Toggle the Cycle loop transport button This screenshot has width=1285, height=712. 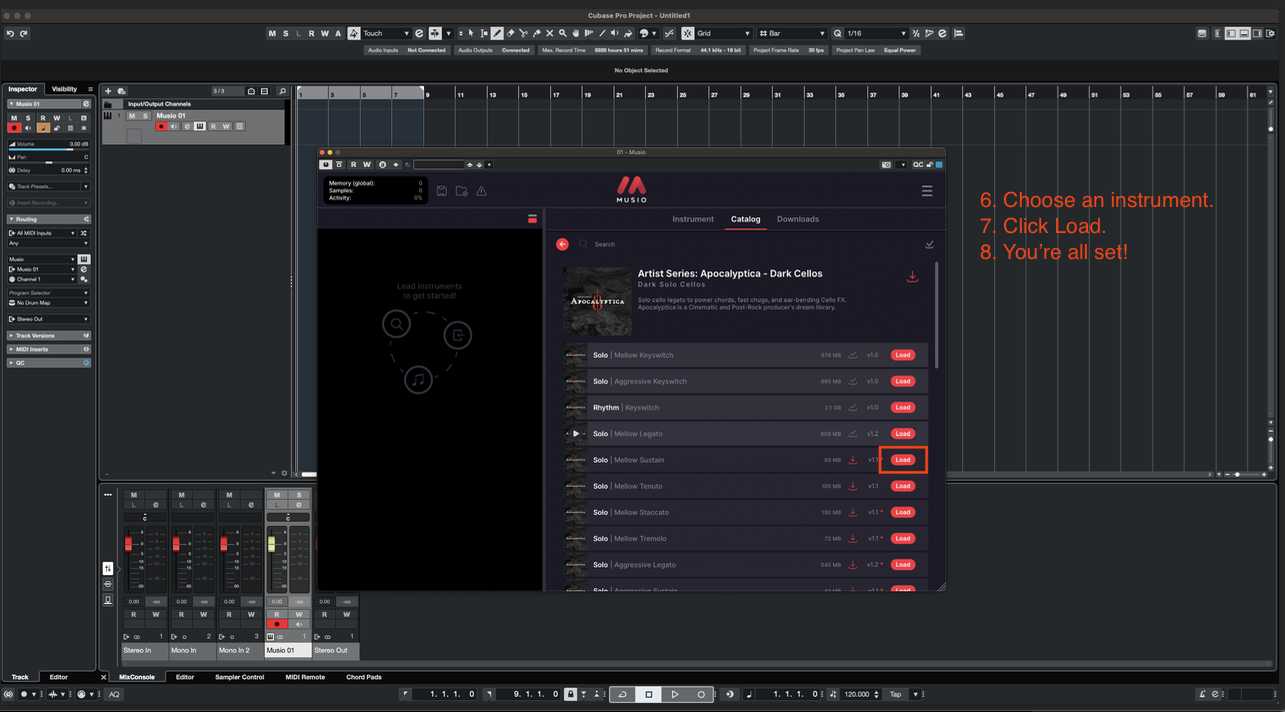point(623,694)
